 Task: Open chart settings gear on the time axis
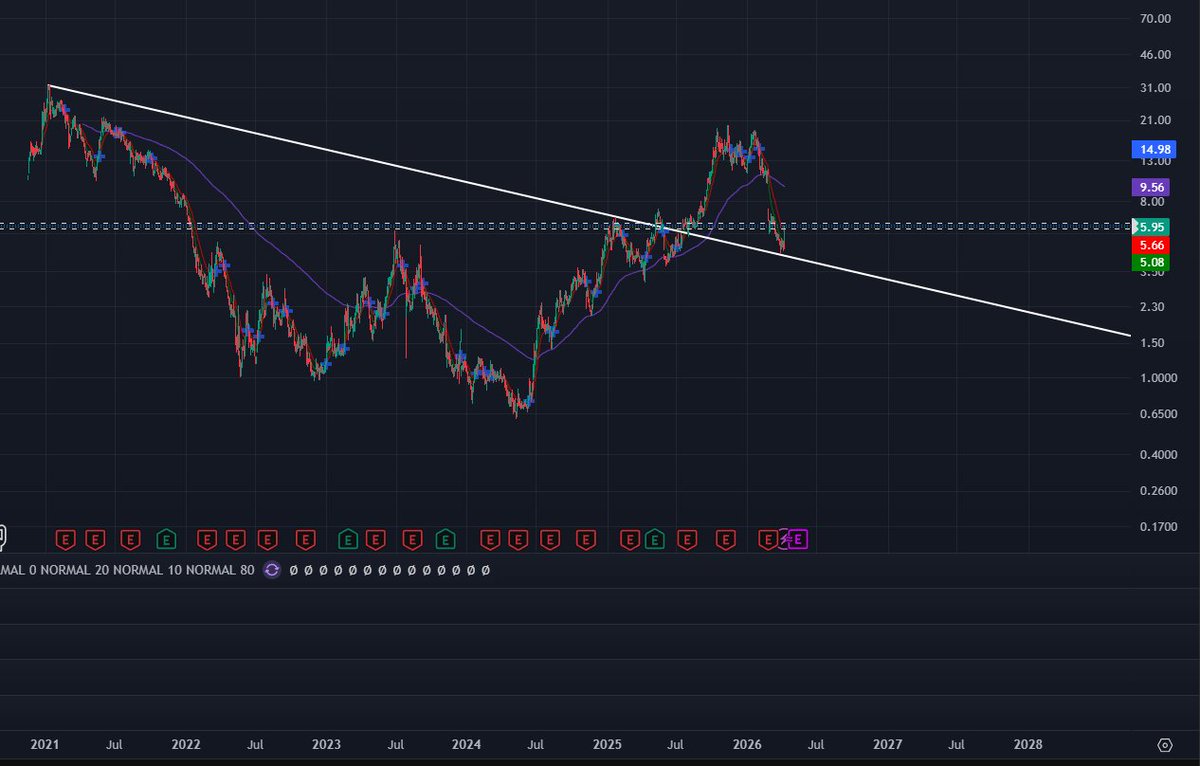1164,745
